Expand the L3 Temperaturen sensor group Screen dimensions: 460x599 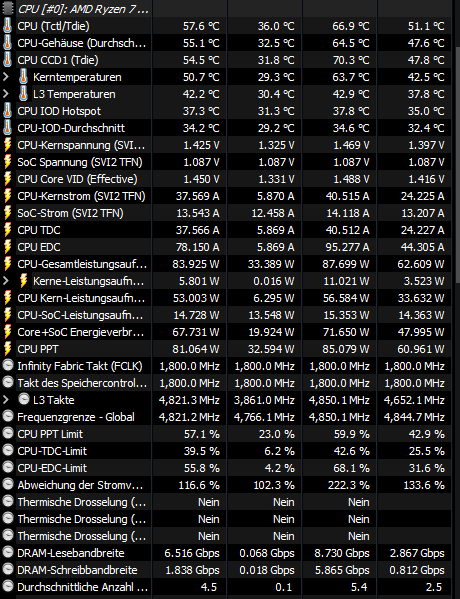6,94
